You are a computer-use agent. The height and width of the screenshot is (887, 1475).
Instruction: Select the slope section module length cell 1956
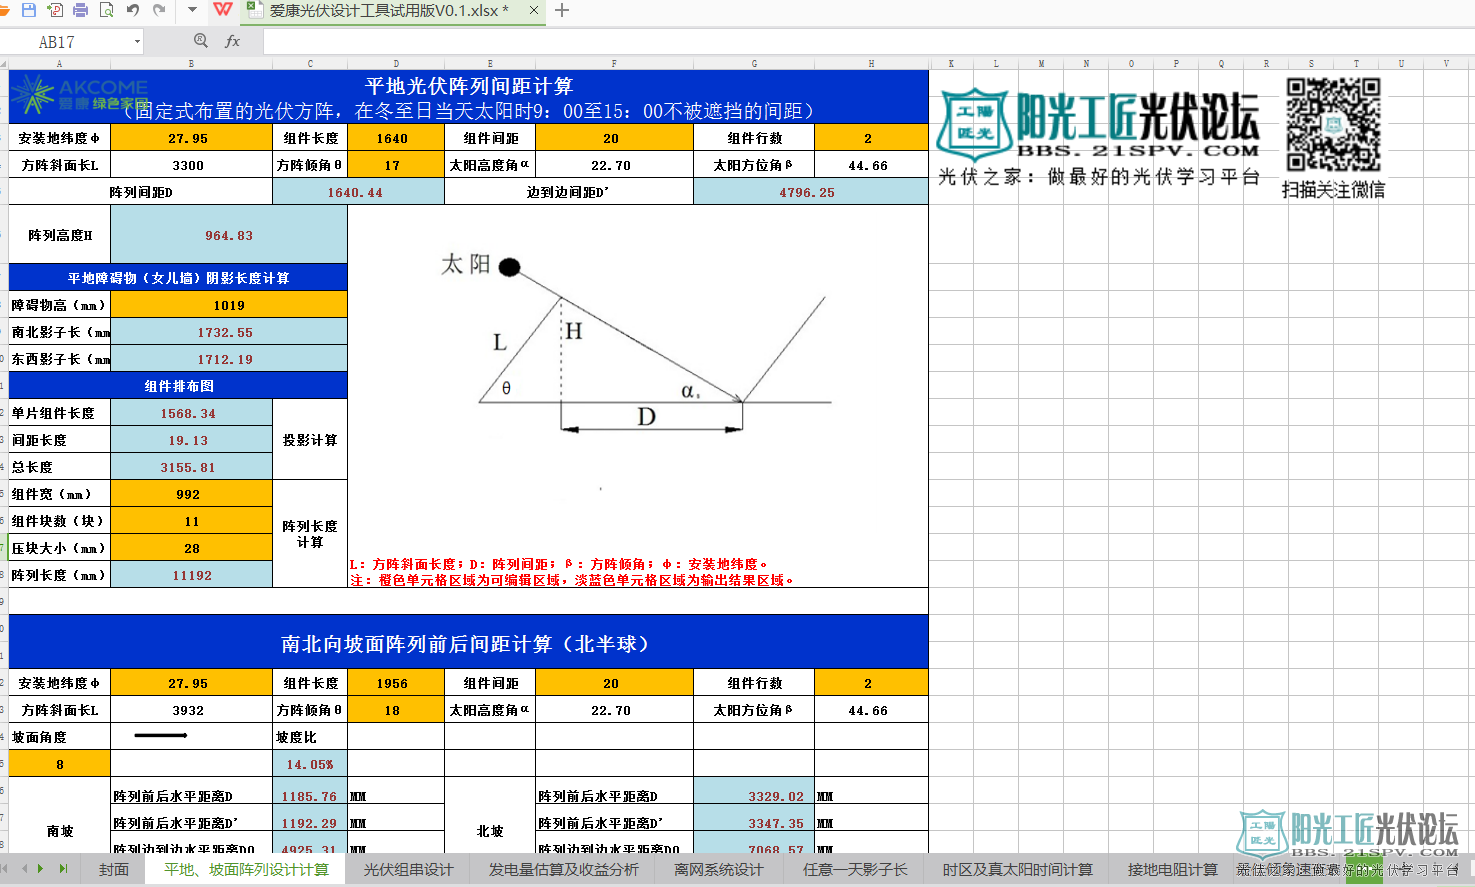396,683
